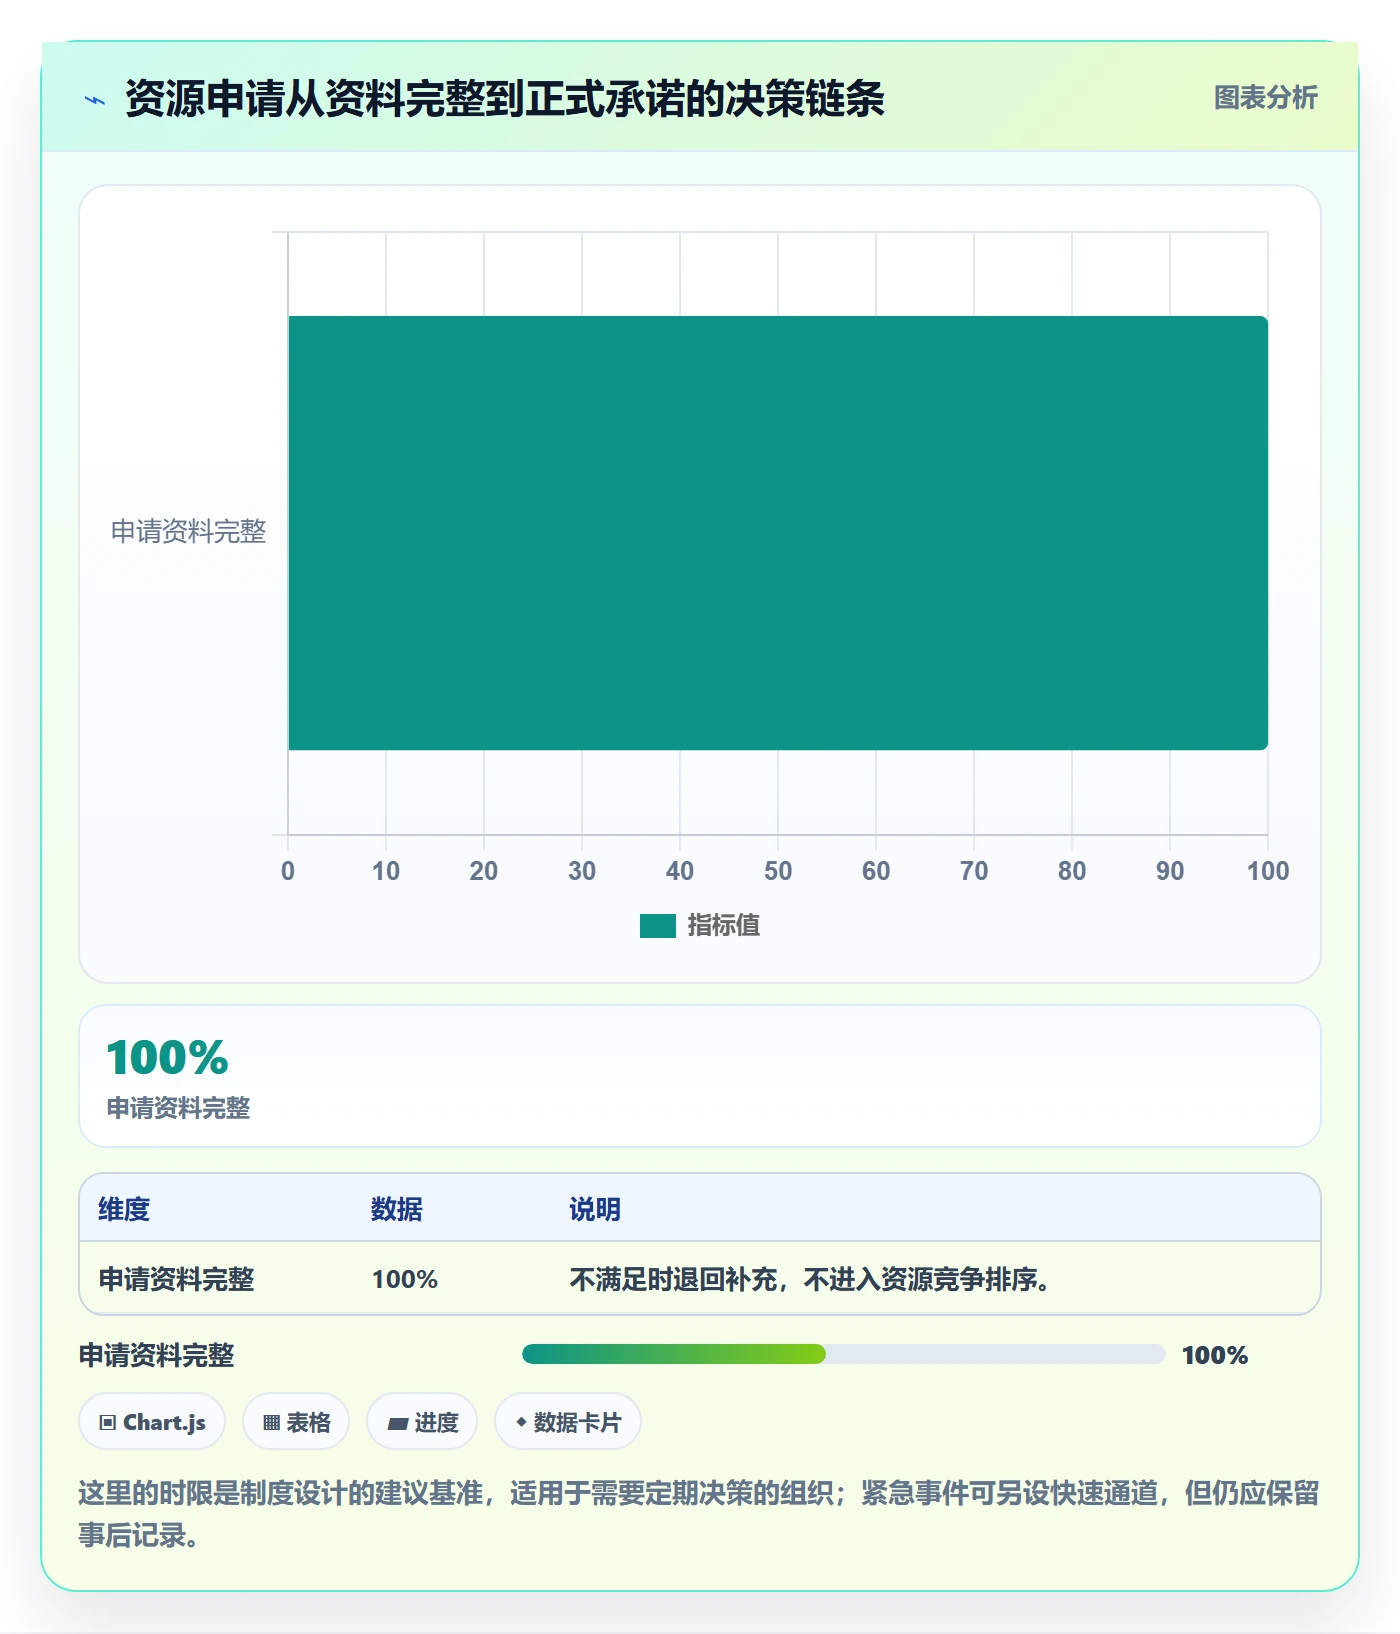The image size is (1400, 1634).
Task: Select the 表格 tag
Action: [296, 1422]
